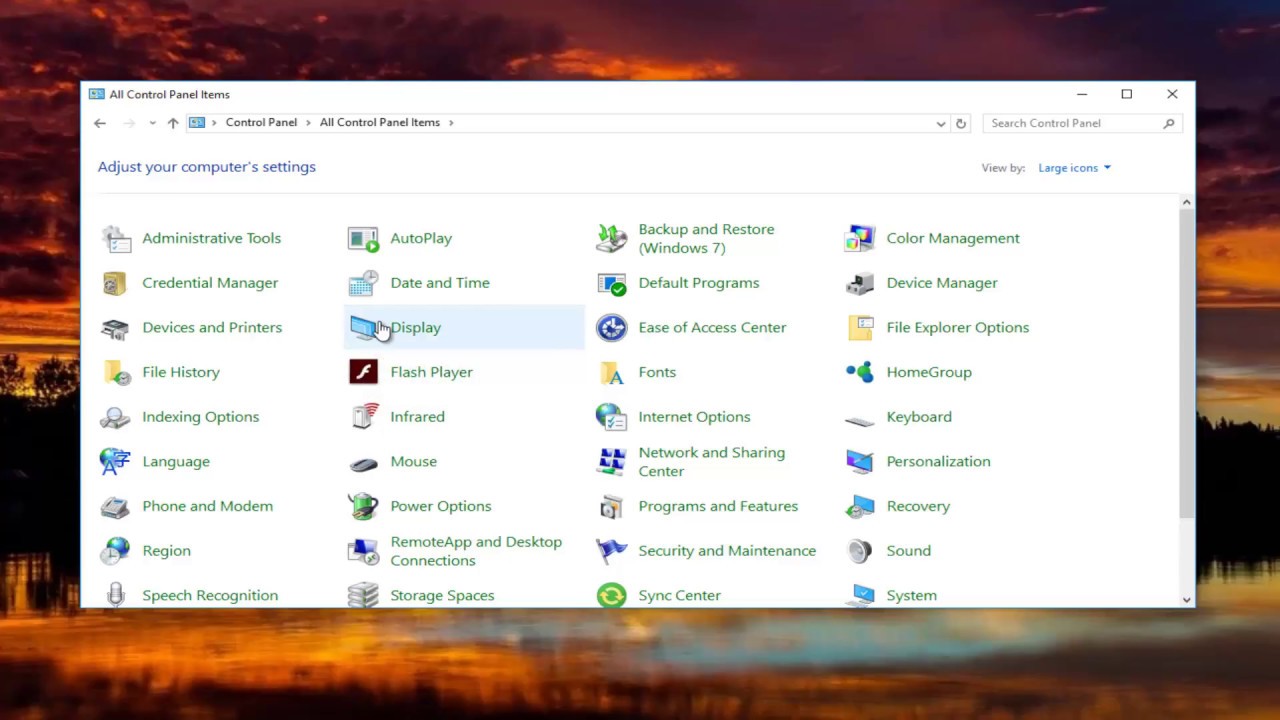Open the Infrared icon
The image size is (1280, 720).
(x=363, y=417)
